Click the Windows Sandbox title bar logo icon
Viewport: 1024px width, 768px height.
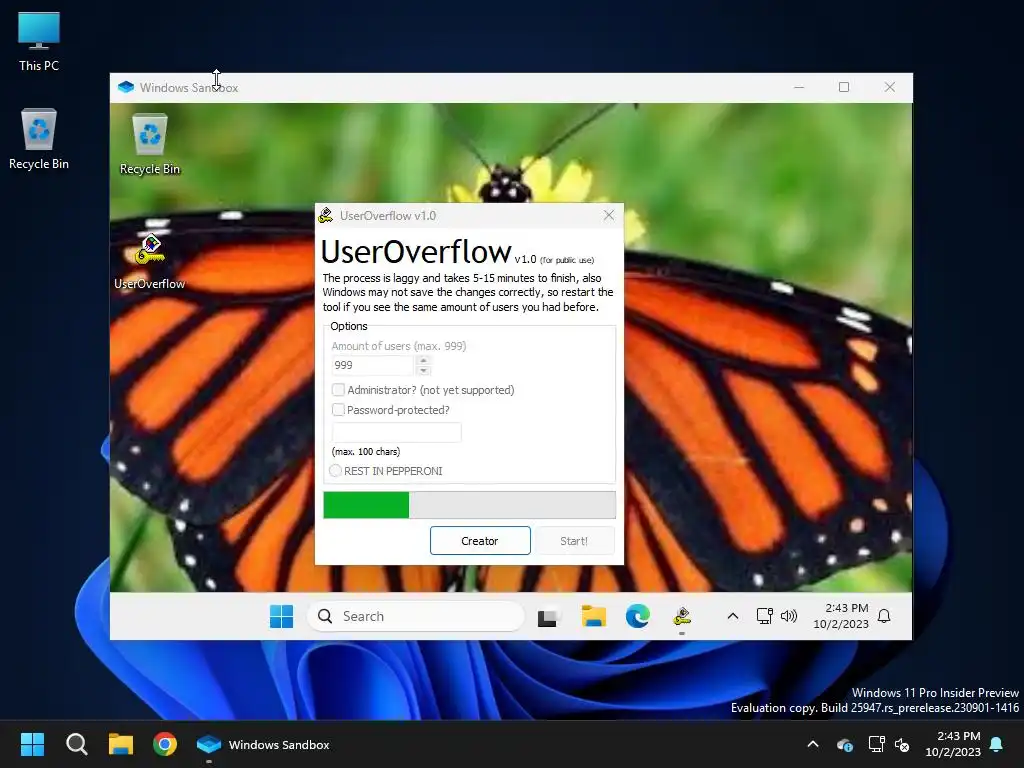(126, 88)
